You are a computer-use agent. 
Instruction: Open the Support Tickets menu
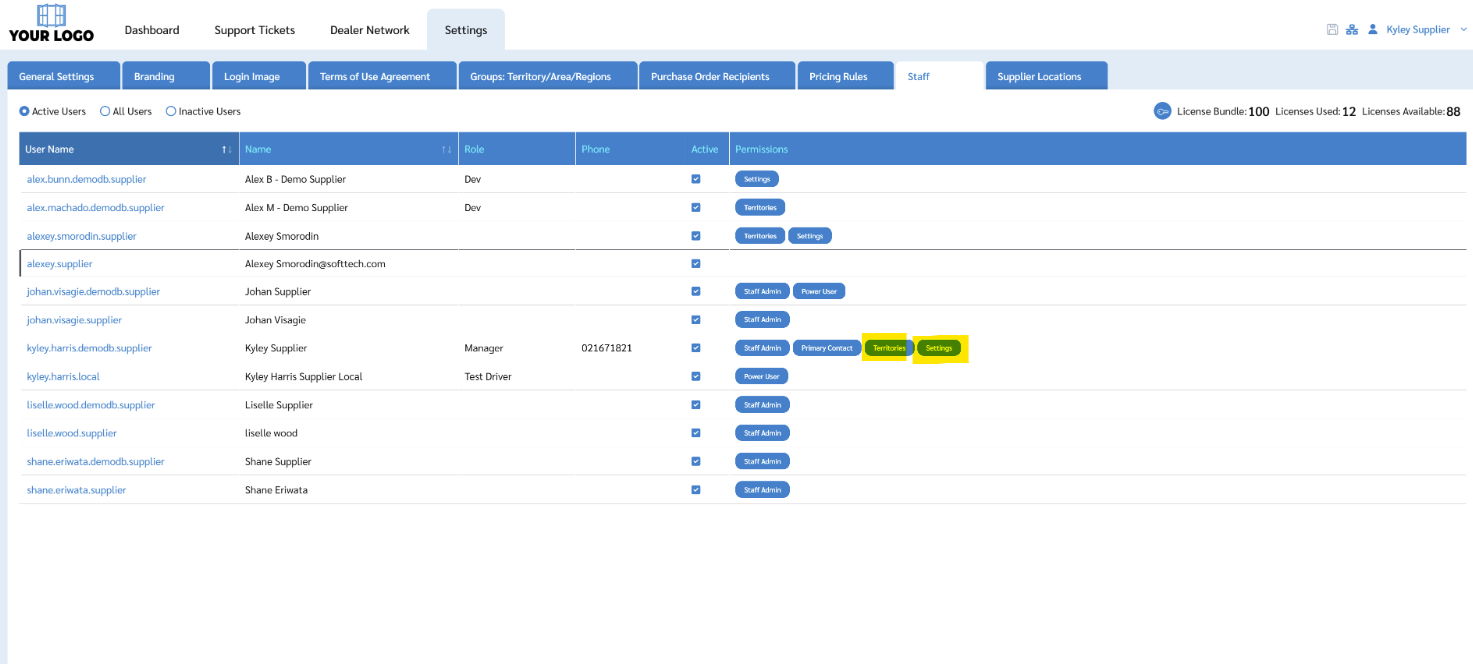tap(254, 30)
